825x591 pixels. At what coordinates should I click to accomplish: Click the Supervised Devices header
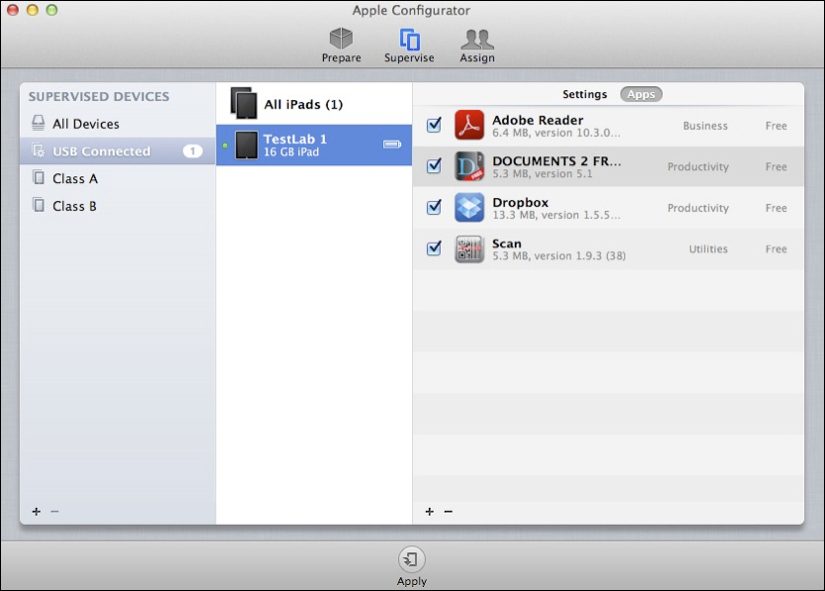coord(99,96)
